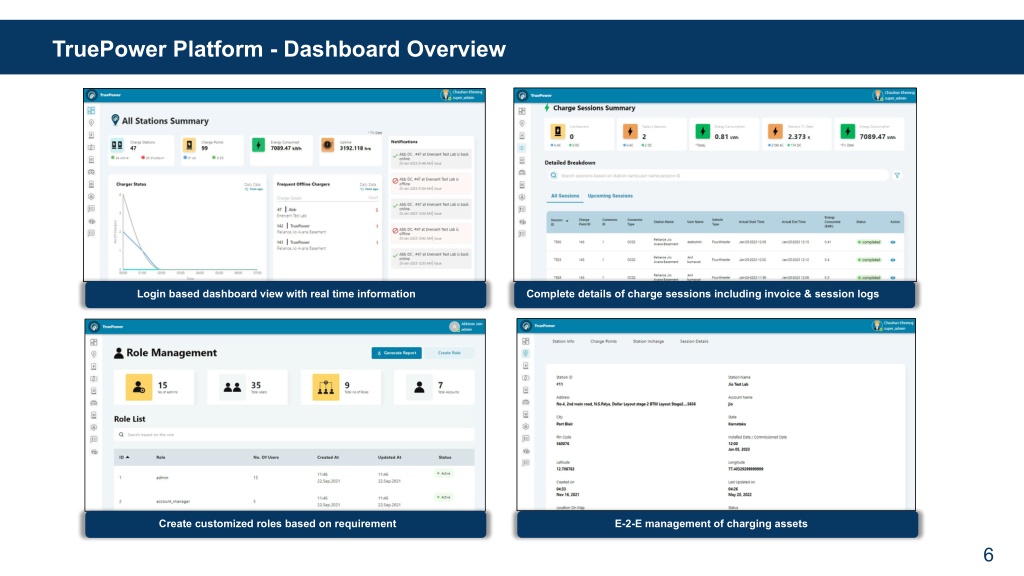The width and height of the screenshot is (1024, 576).
Task: Click the No of admins yellow icon
Action: coord(138,387)
